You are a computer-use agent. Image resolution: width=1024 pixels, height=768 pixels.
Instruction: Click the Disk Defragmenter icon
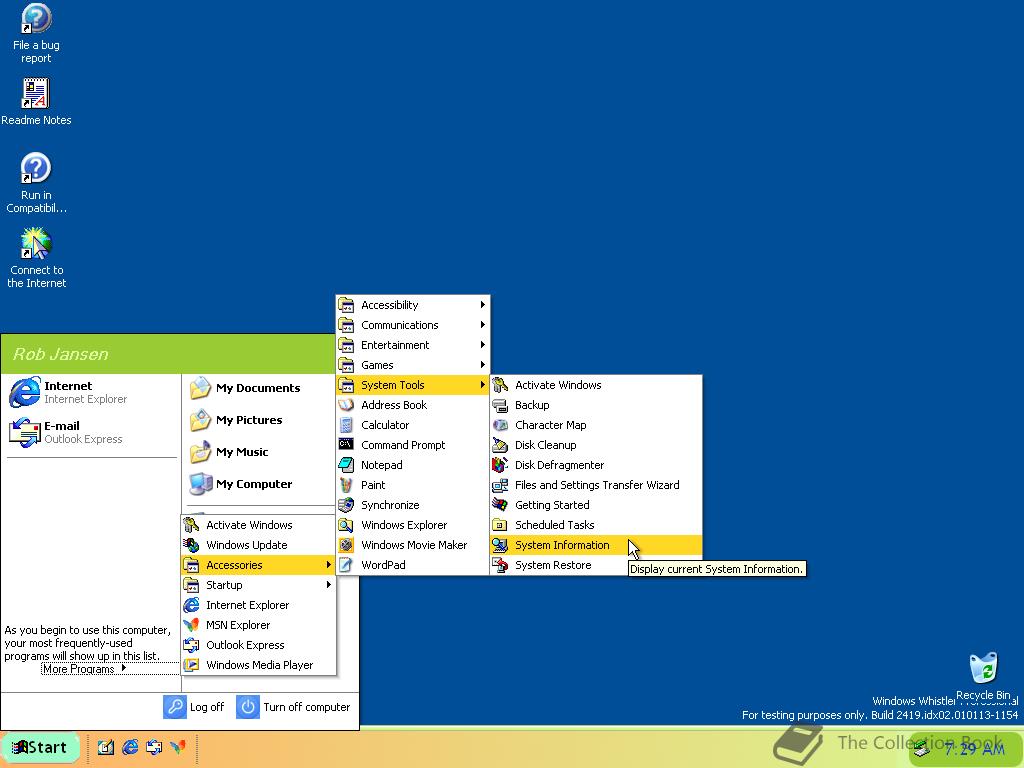(500, 465)
